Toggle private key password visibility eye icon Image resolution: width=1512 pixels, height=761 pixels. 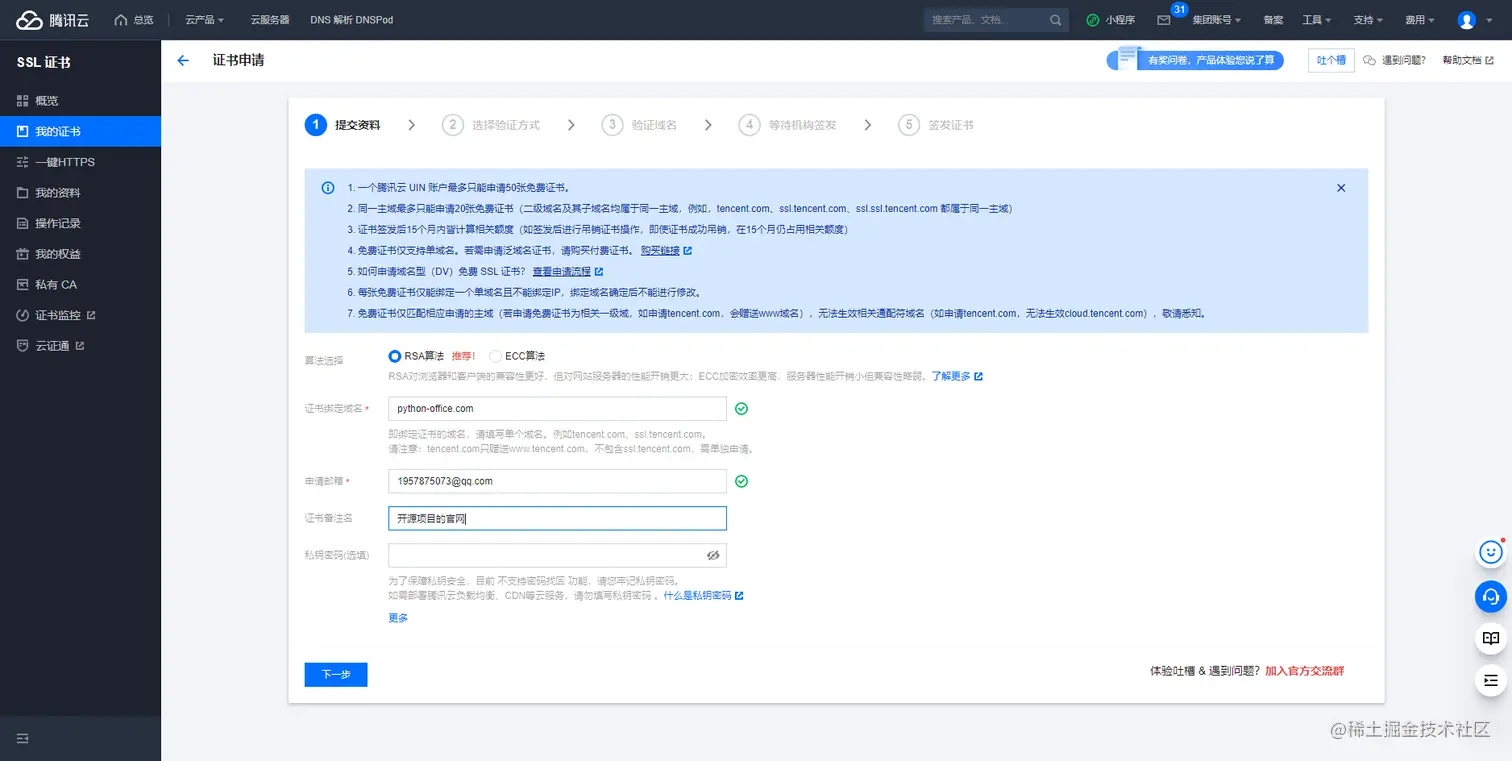[x=713, y=555]
